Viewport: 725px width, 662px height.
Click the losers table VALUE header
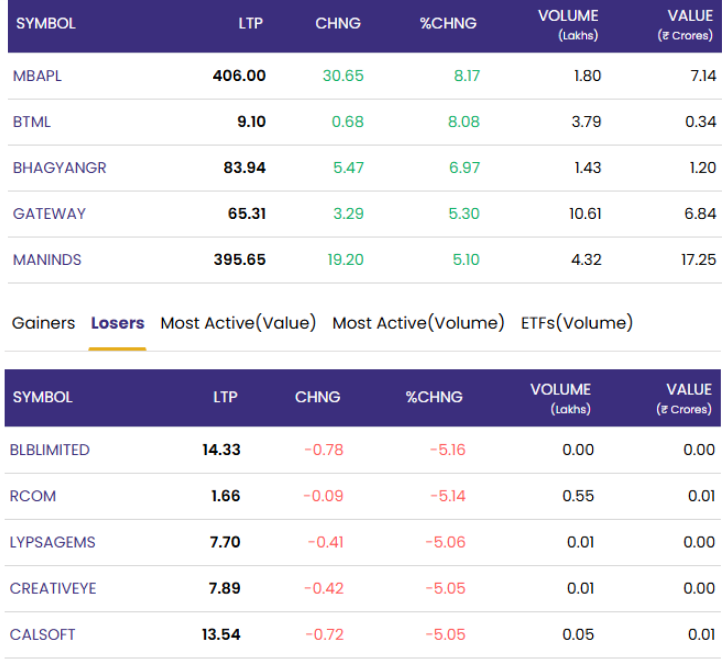(684, 398)
